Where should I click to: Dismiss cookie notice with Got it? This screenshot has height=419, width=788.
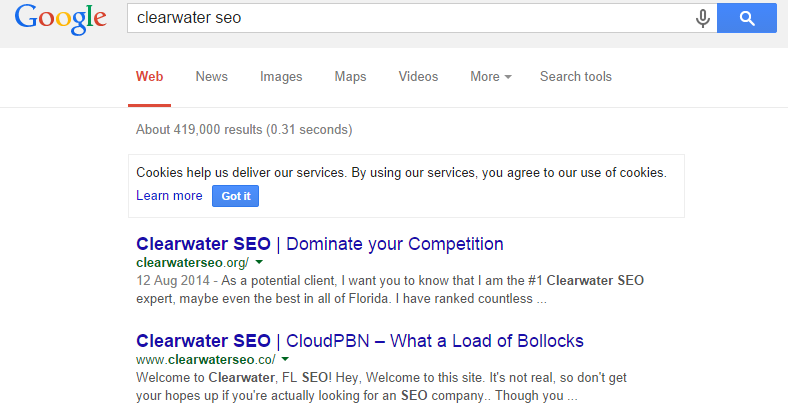236,196
